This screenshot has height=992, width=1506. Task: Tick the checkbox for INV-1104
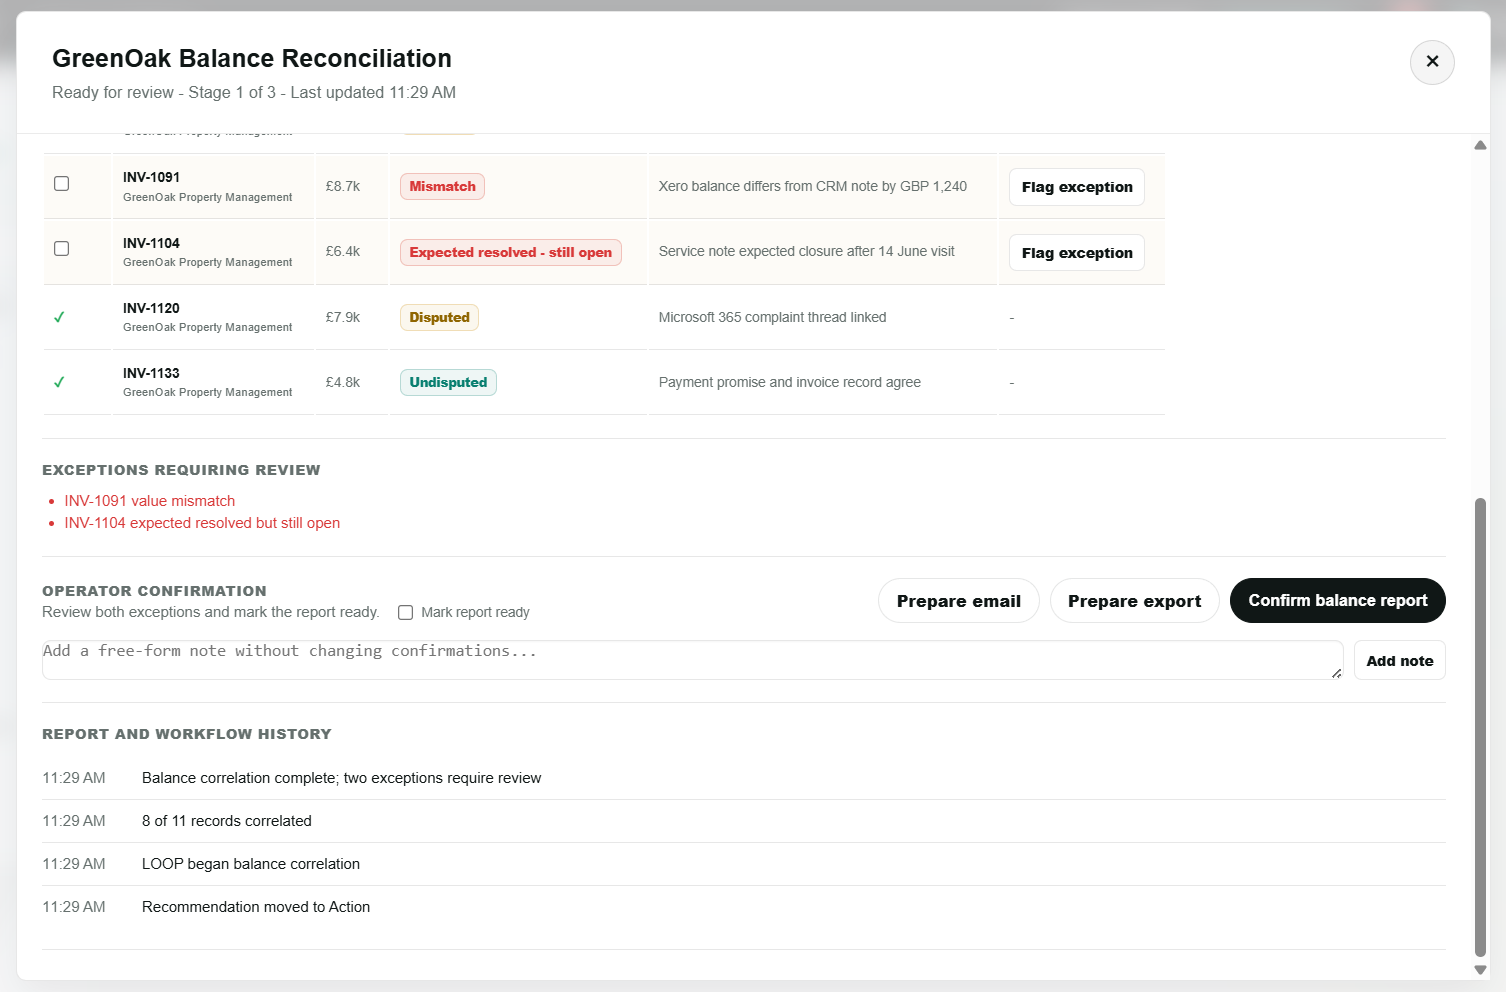tap(62, 249)
